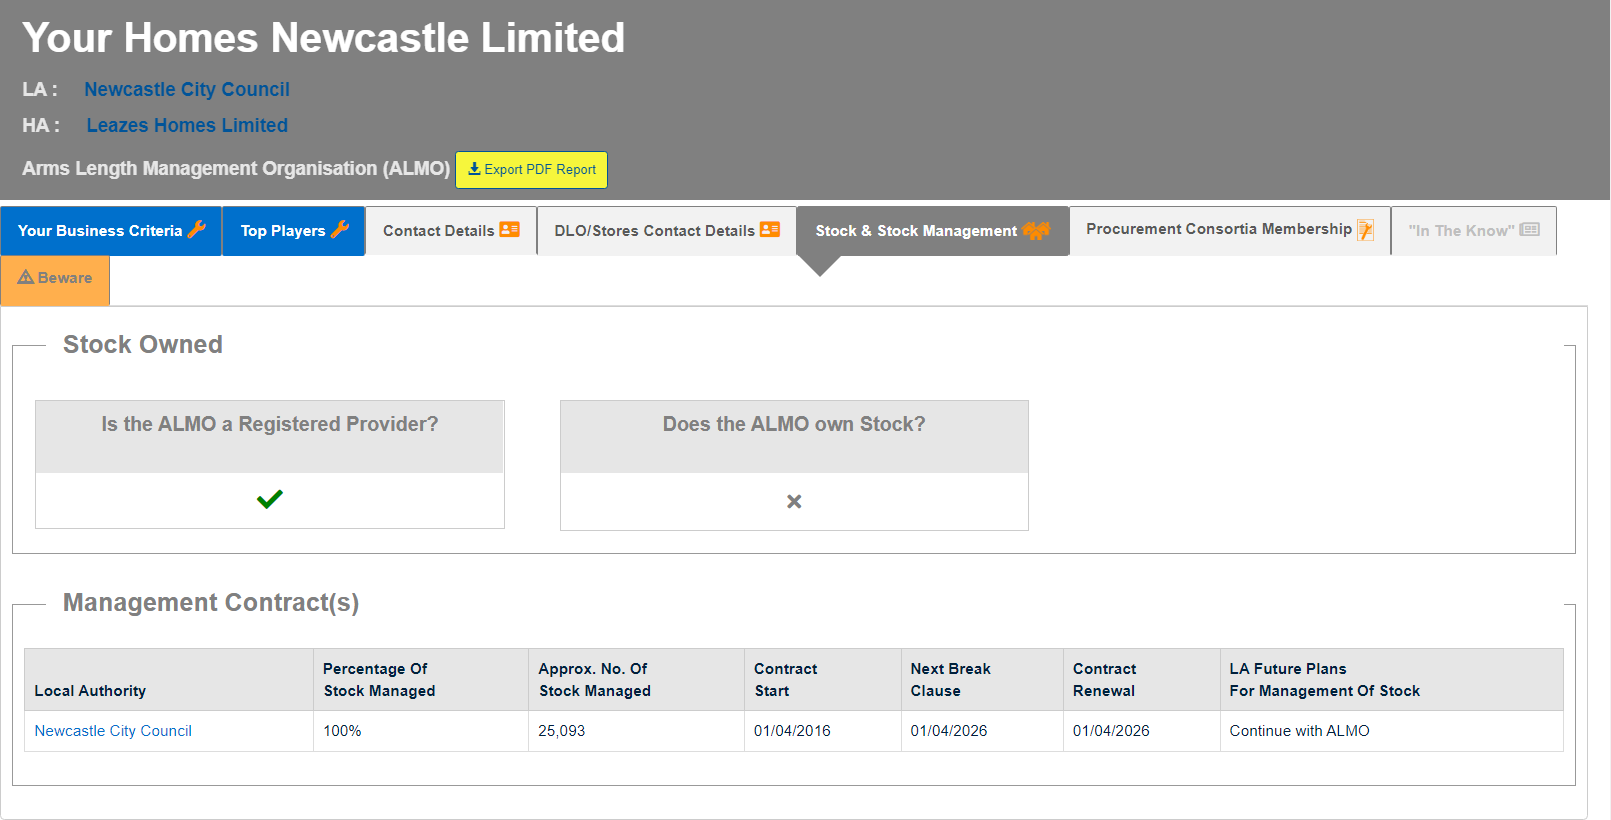This screenshot has height=820, width=1611.
Task: Click the cross under Does the ALMO own Stock
Action: click(x=794, y=501)
